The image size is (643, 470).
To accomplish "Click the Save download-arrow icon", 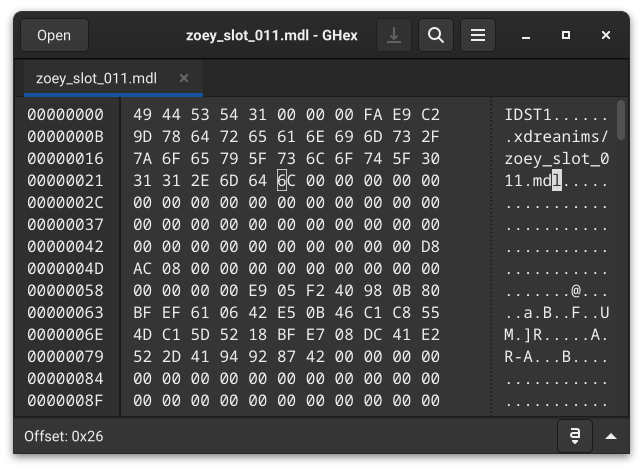I will (x=394, y=36).
